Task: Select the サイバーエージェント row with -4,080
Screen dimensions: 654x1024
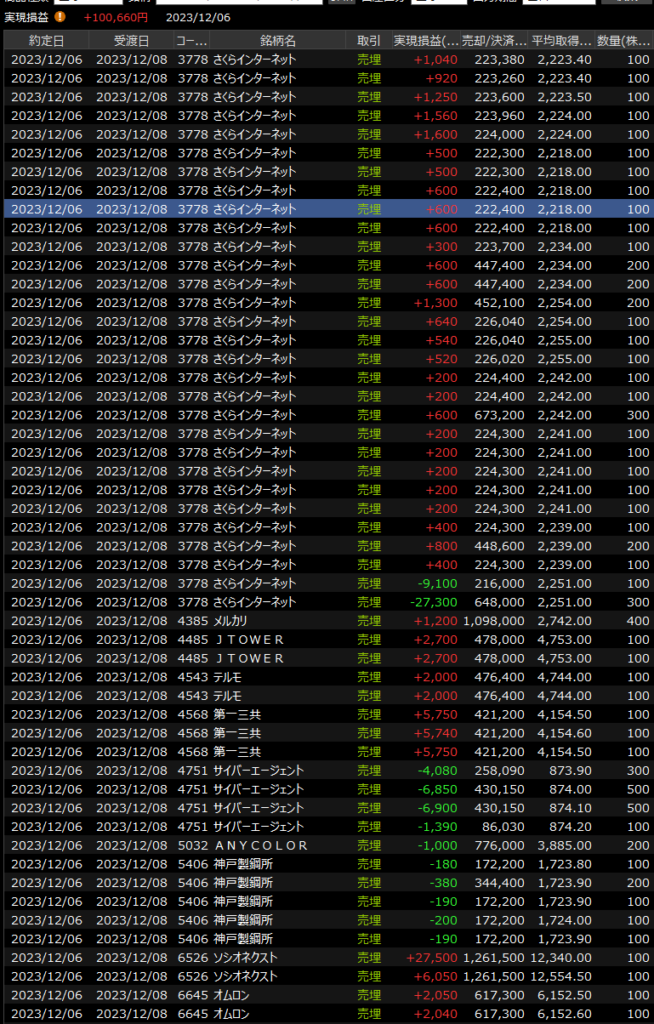Action: [x=300, y=770]
